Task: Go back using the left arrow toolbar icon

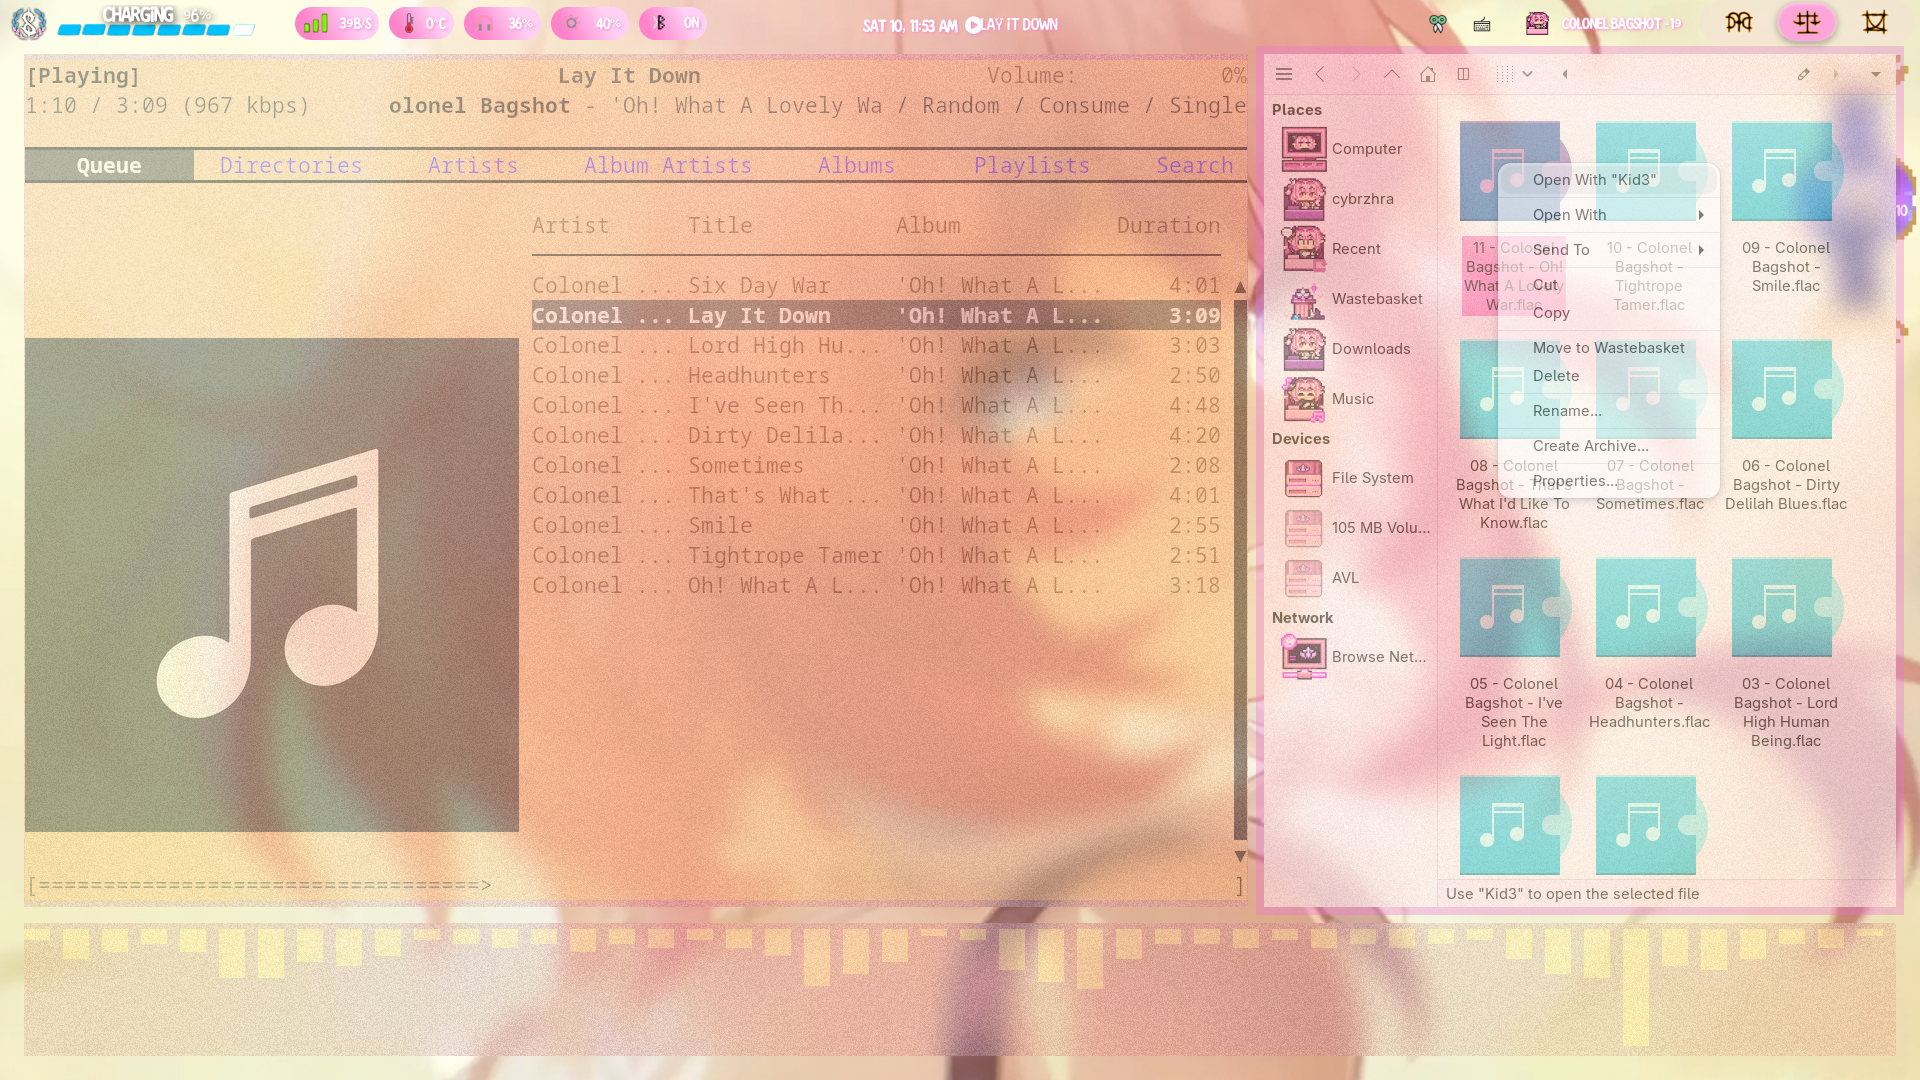Action: (x=1320, y=74)
